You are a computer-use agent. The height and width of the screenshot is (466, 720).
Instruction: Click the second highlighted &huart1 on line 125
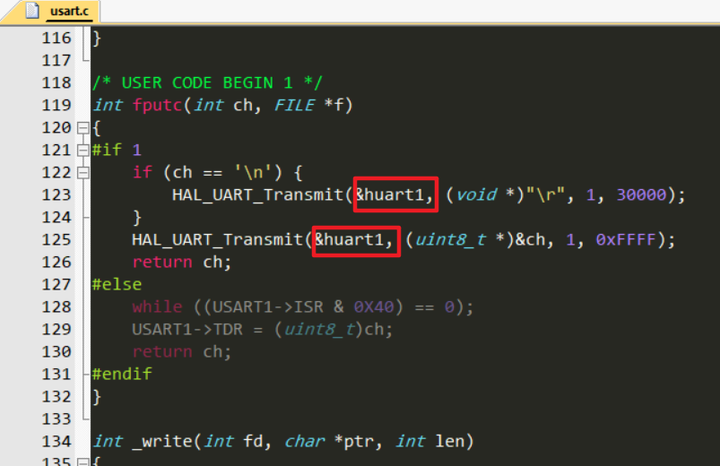click(354, 240)
